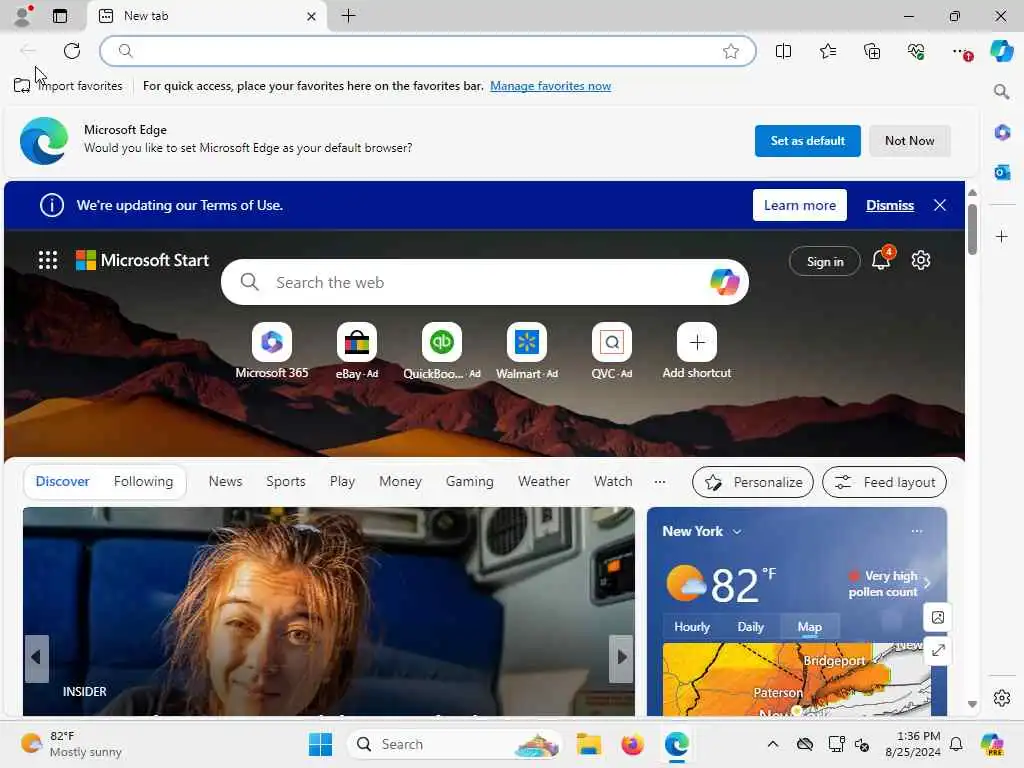Screen dimensions: 1024x768
Task: Click the Manage favorites now link
Action: [551, 86]
